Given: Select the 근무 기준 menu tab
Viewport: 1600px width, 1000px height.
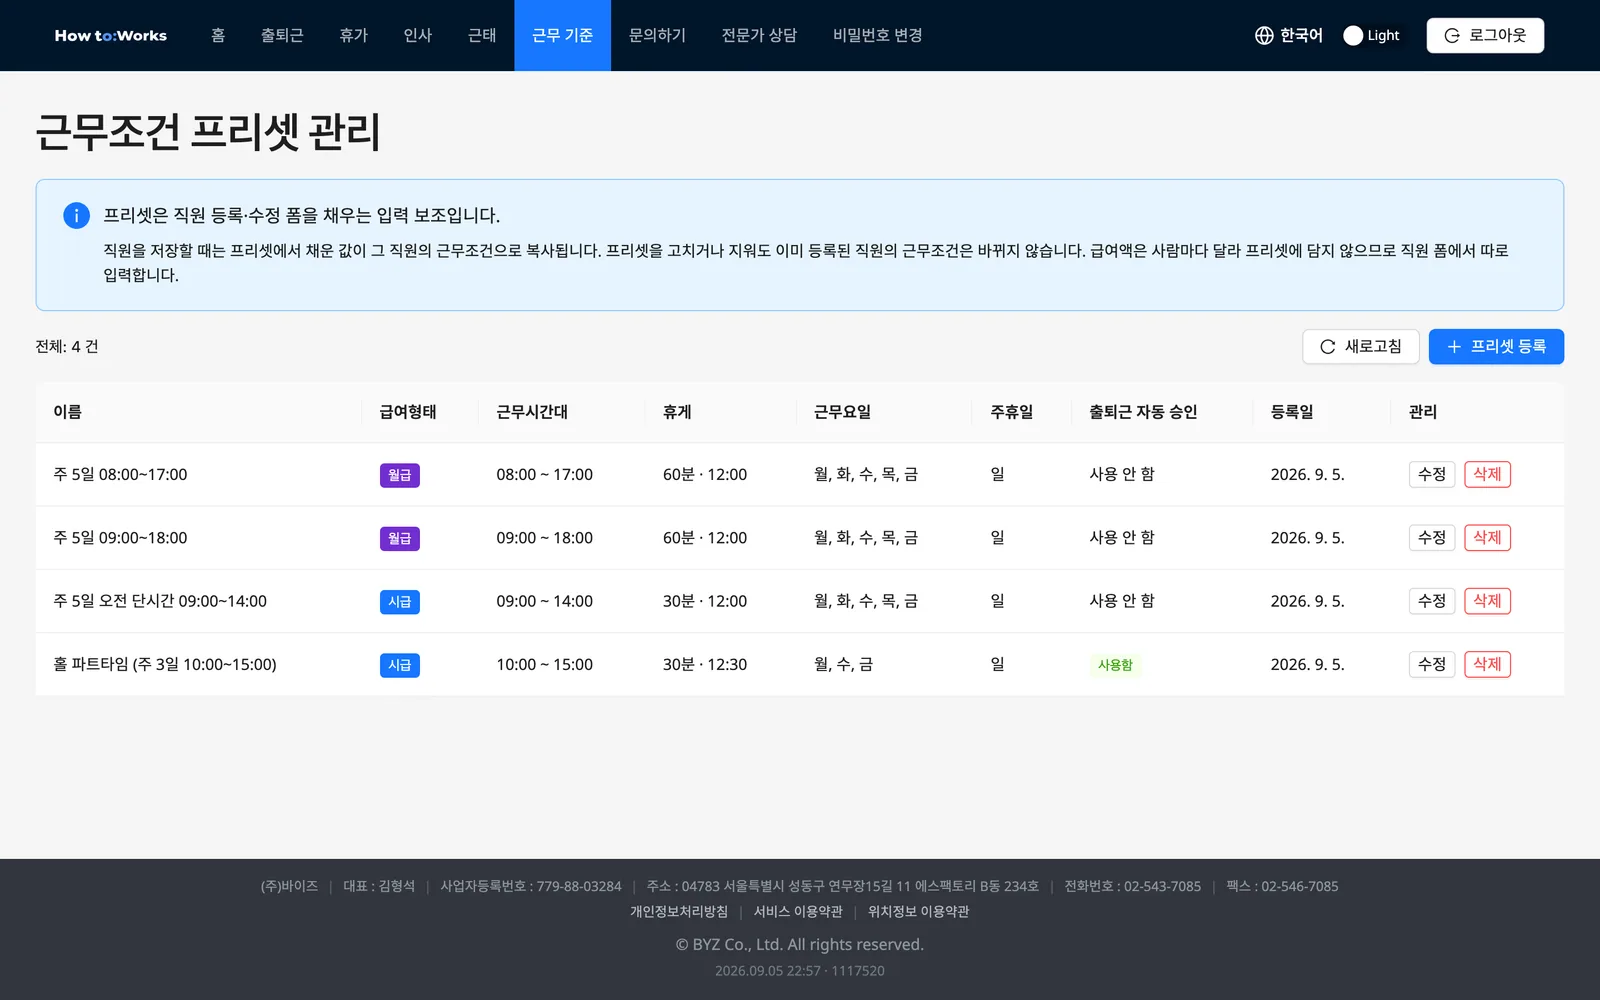Looking at the screenshot, I should tap(562, 35).
